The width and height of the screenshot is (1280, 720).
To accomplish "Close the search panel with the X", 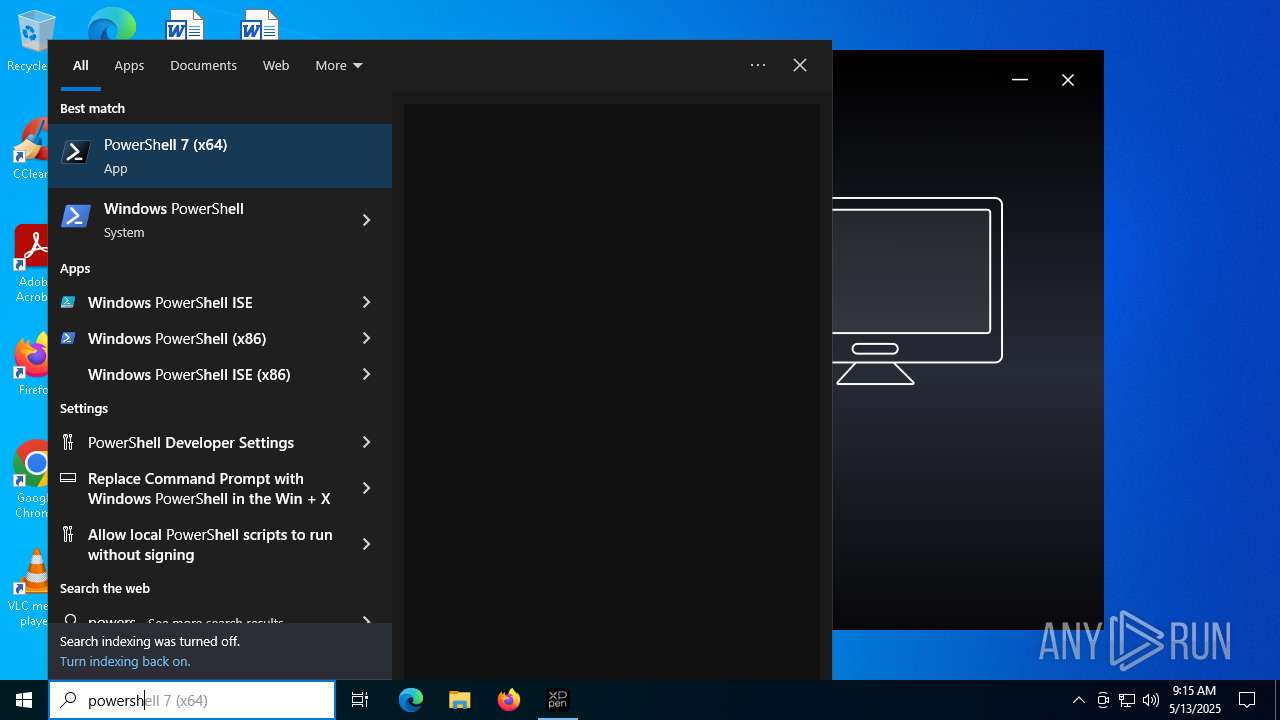I will (800, 65).
